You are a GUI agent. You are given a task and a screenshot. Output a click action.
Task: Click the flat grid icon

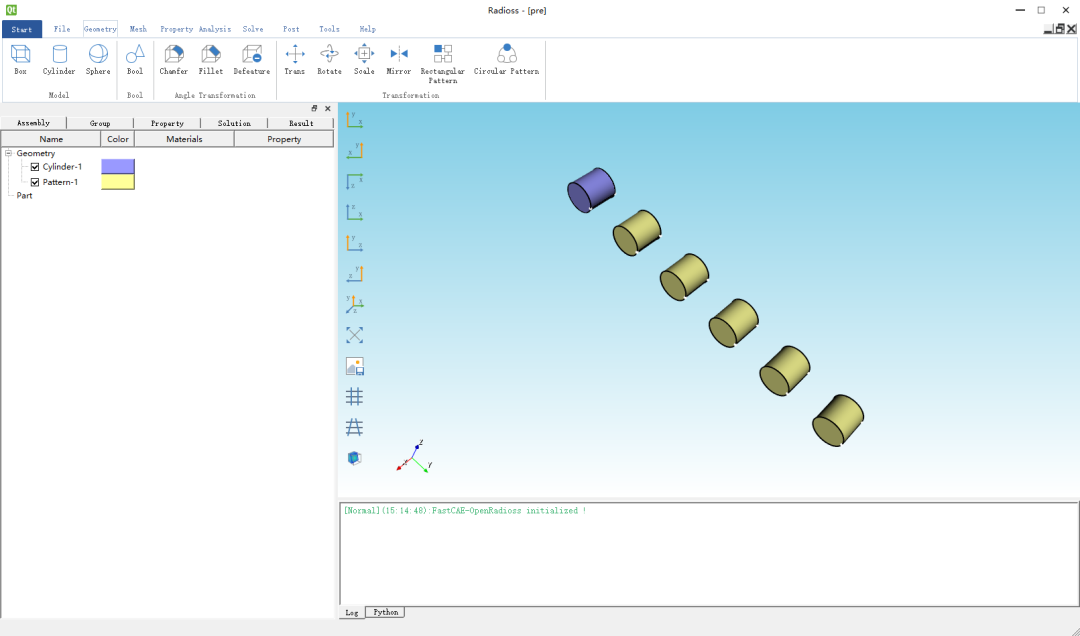pos(354,396)
